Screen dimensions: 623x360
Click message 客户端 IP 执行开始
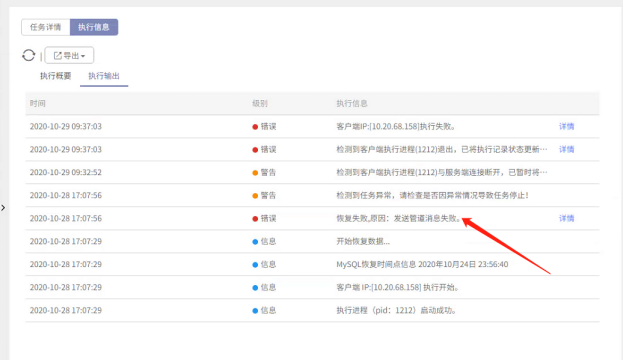[398, 287]
